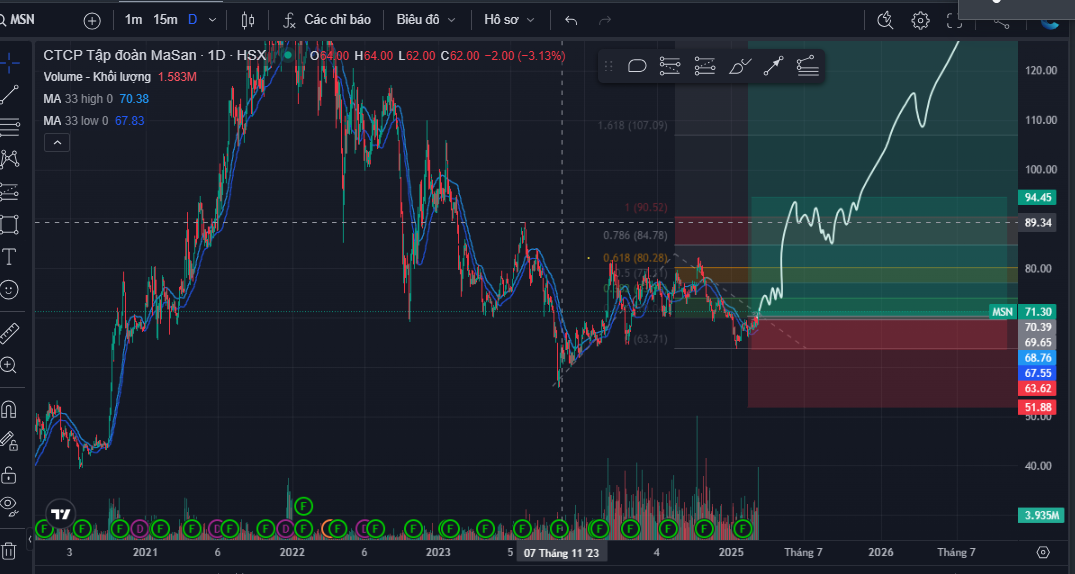Remove drawings with trash icon
The image size is (1075, 574).
click(x=9, y=550)
